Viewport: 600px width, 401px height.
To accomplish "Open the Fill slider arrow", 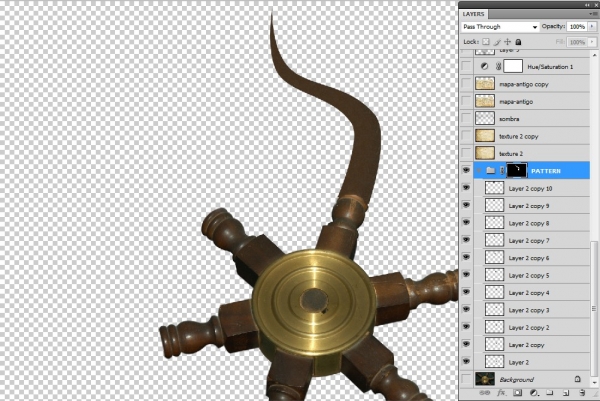I will click(592, 42).
